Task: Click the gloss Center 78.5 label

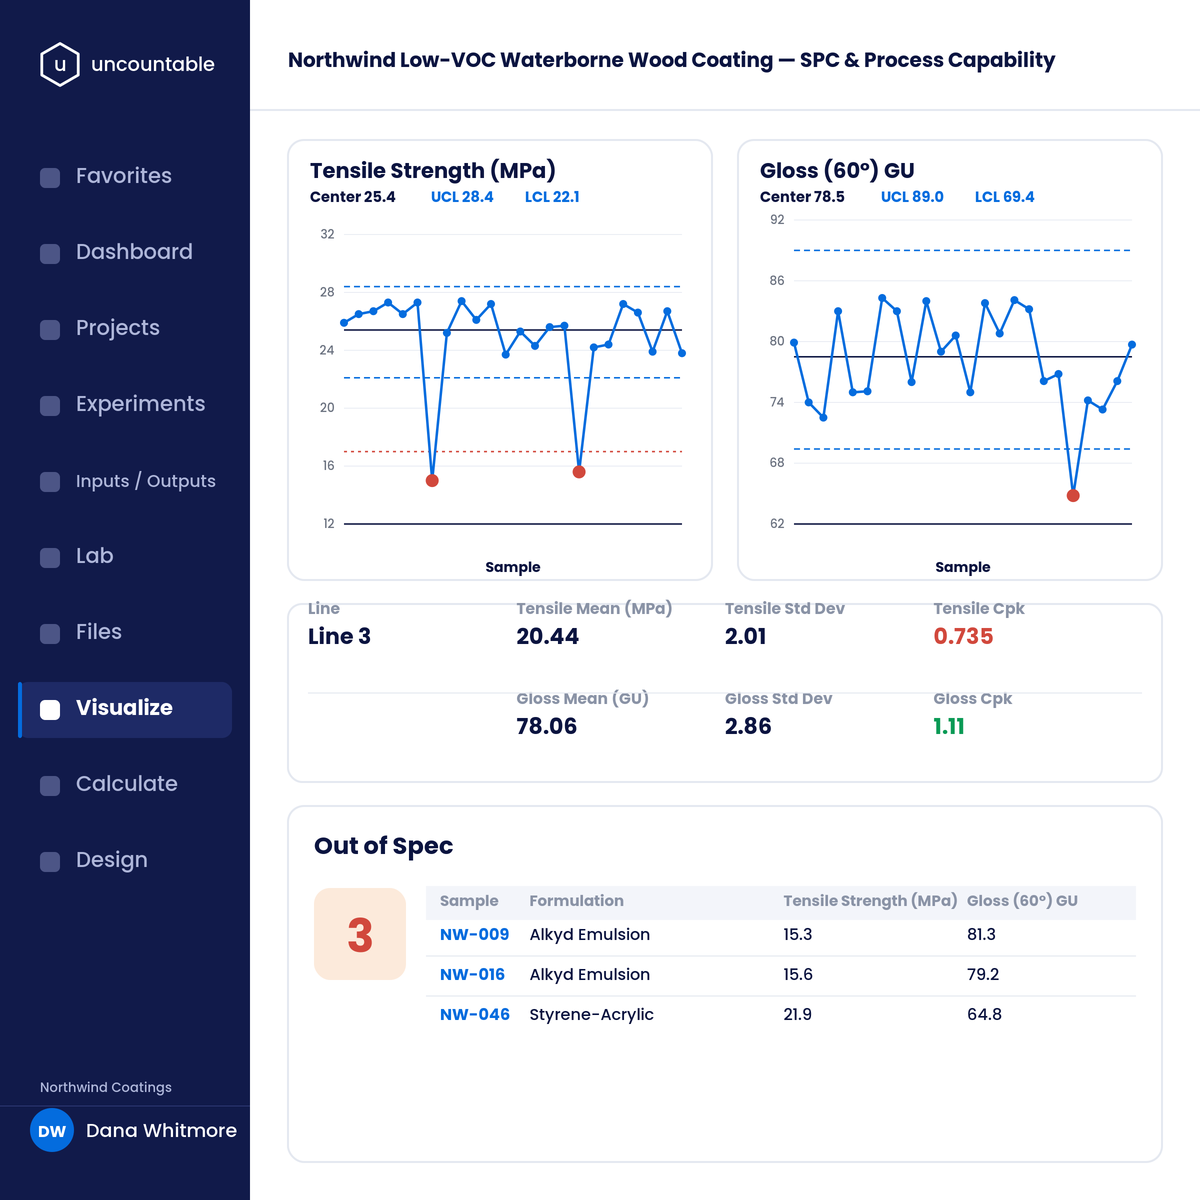Action: (802, 197)
